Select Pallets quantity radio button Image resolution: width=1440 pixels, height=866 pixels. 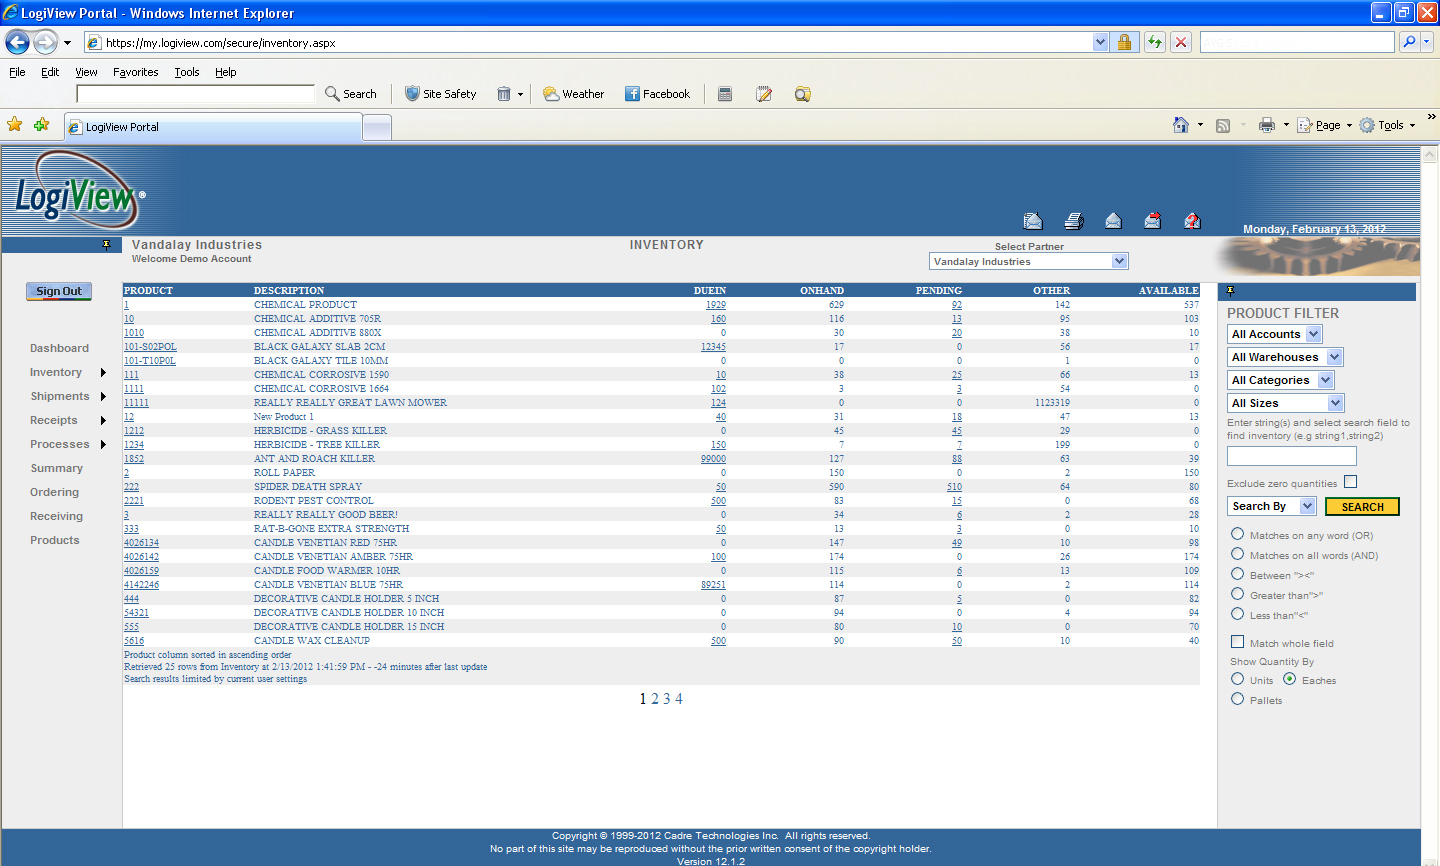tap(1237, 699)
